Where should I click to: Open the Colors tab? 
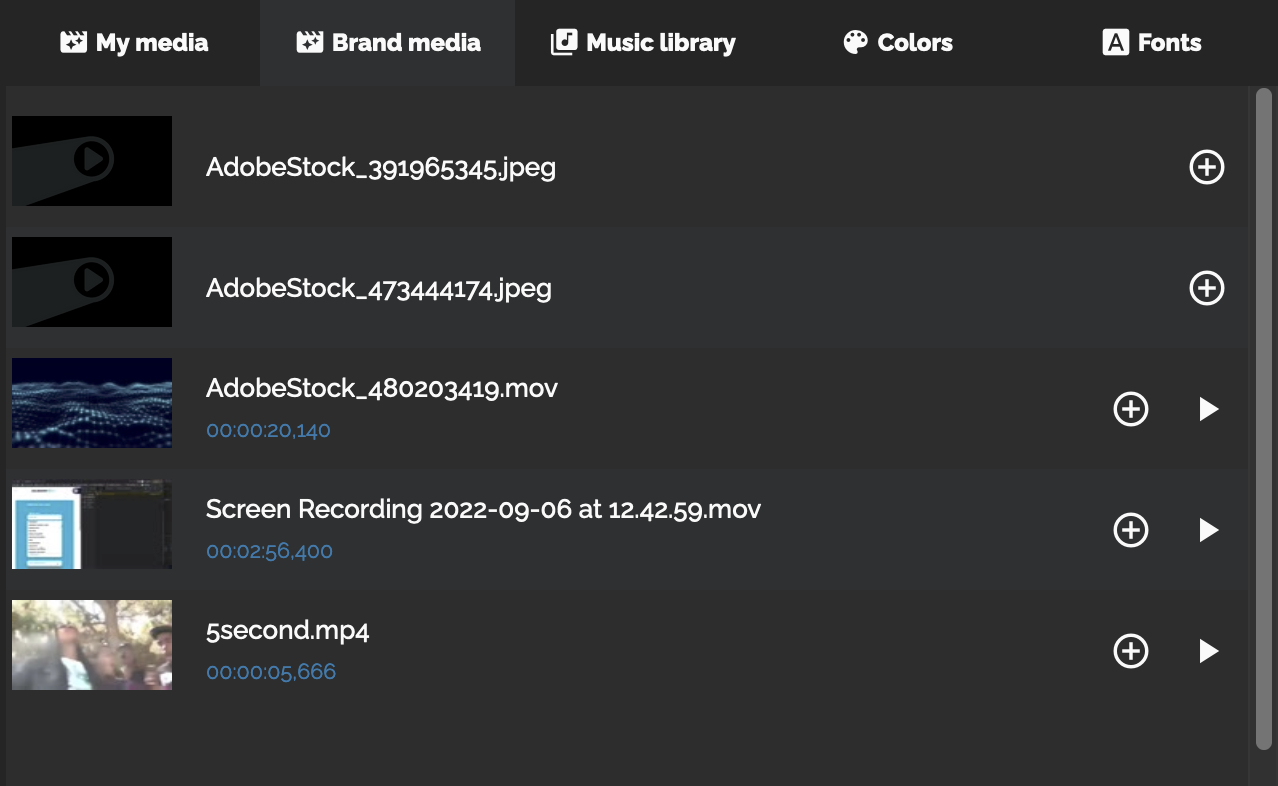898,43
